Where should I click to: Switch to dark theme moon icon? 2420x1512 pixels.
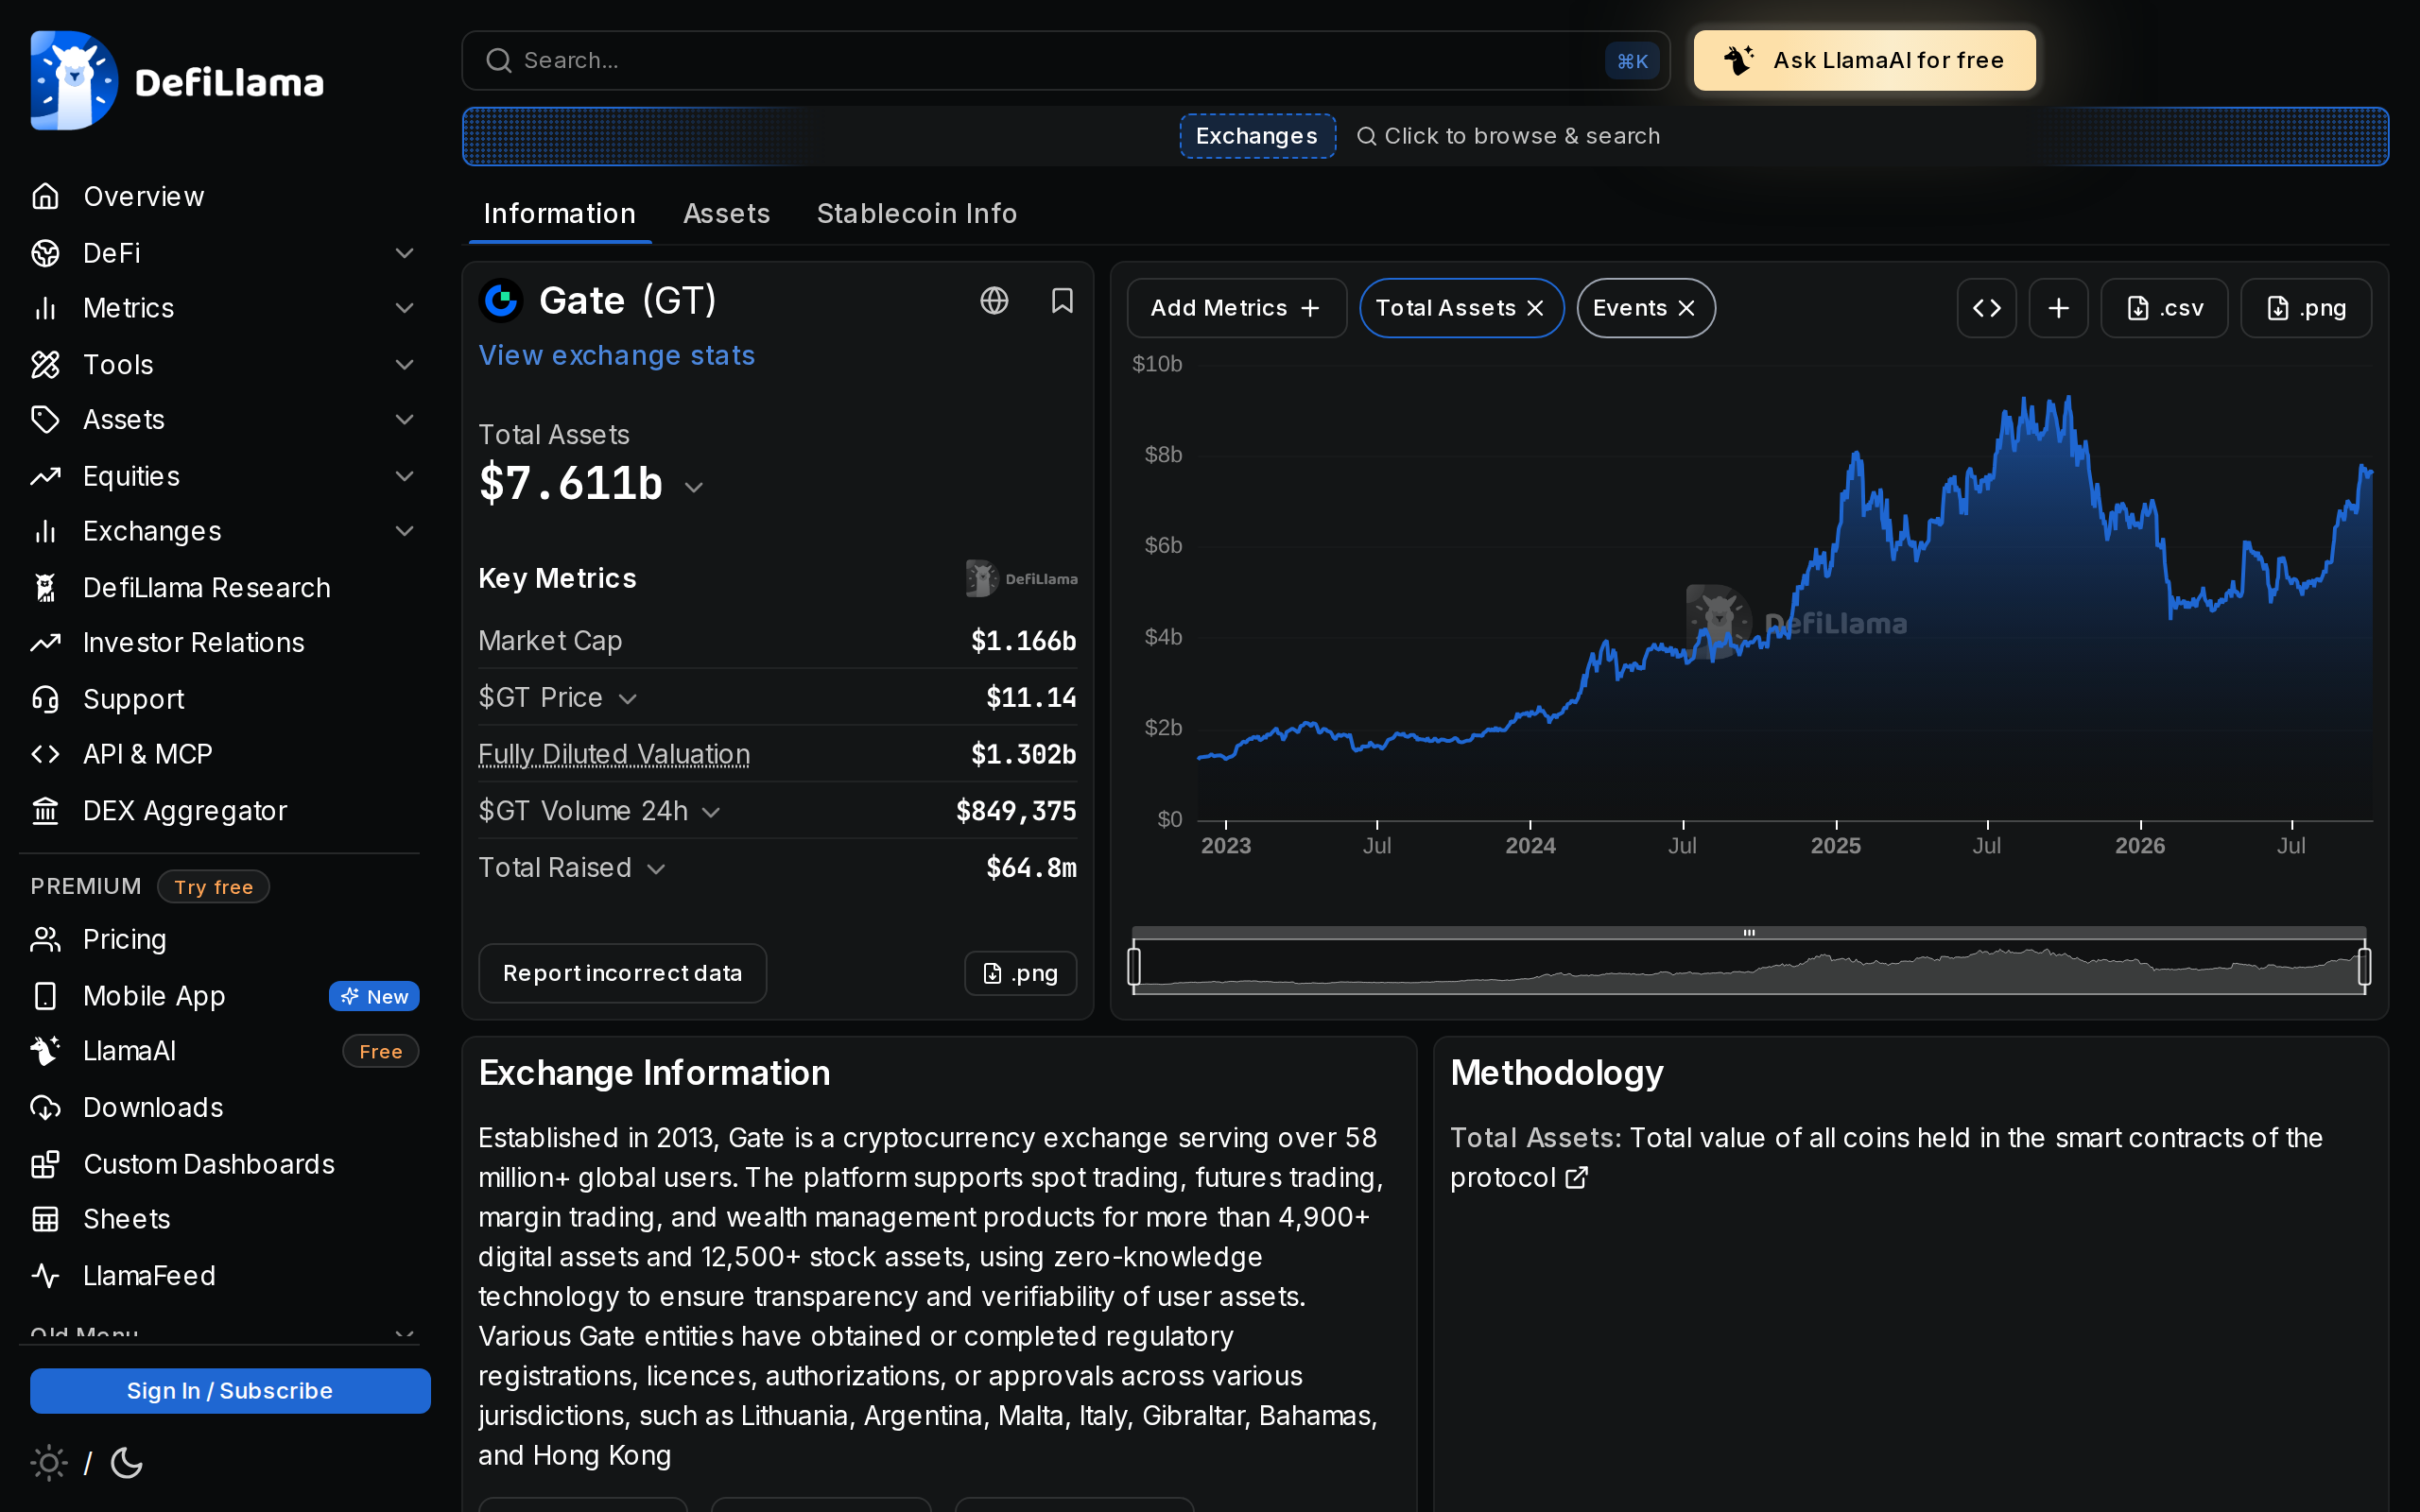pos(127,1463)
